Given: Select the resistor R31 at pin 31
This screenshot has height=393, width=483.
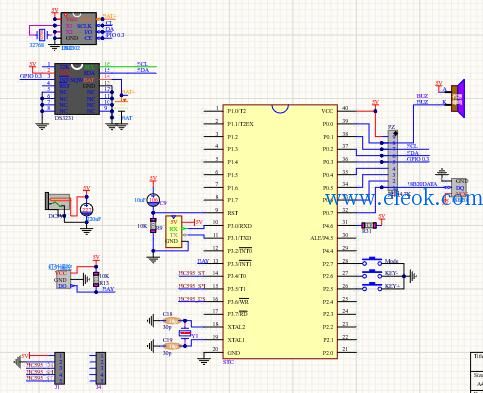Looking at the screenshot, I should pyautogui.click(x=369, y=226).
